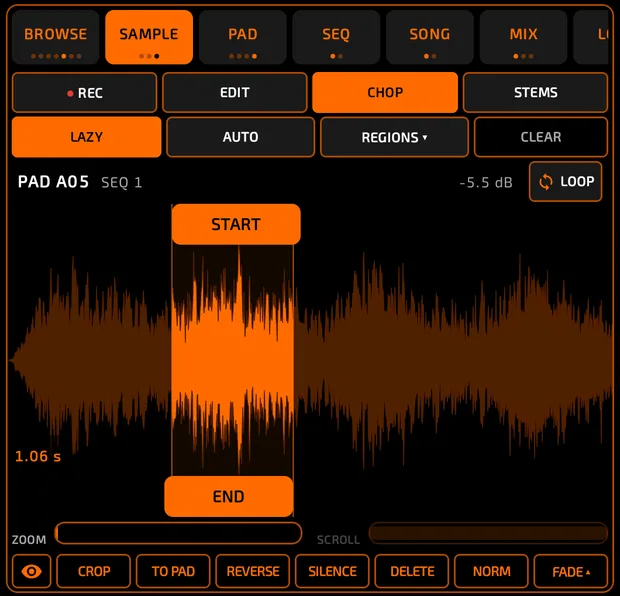This screenshot has height=596, width=620.
Task: Select the CHOP mode
Action: pyautogui.click(x=385, y=93)
